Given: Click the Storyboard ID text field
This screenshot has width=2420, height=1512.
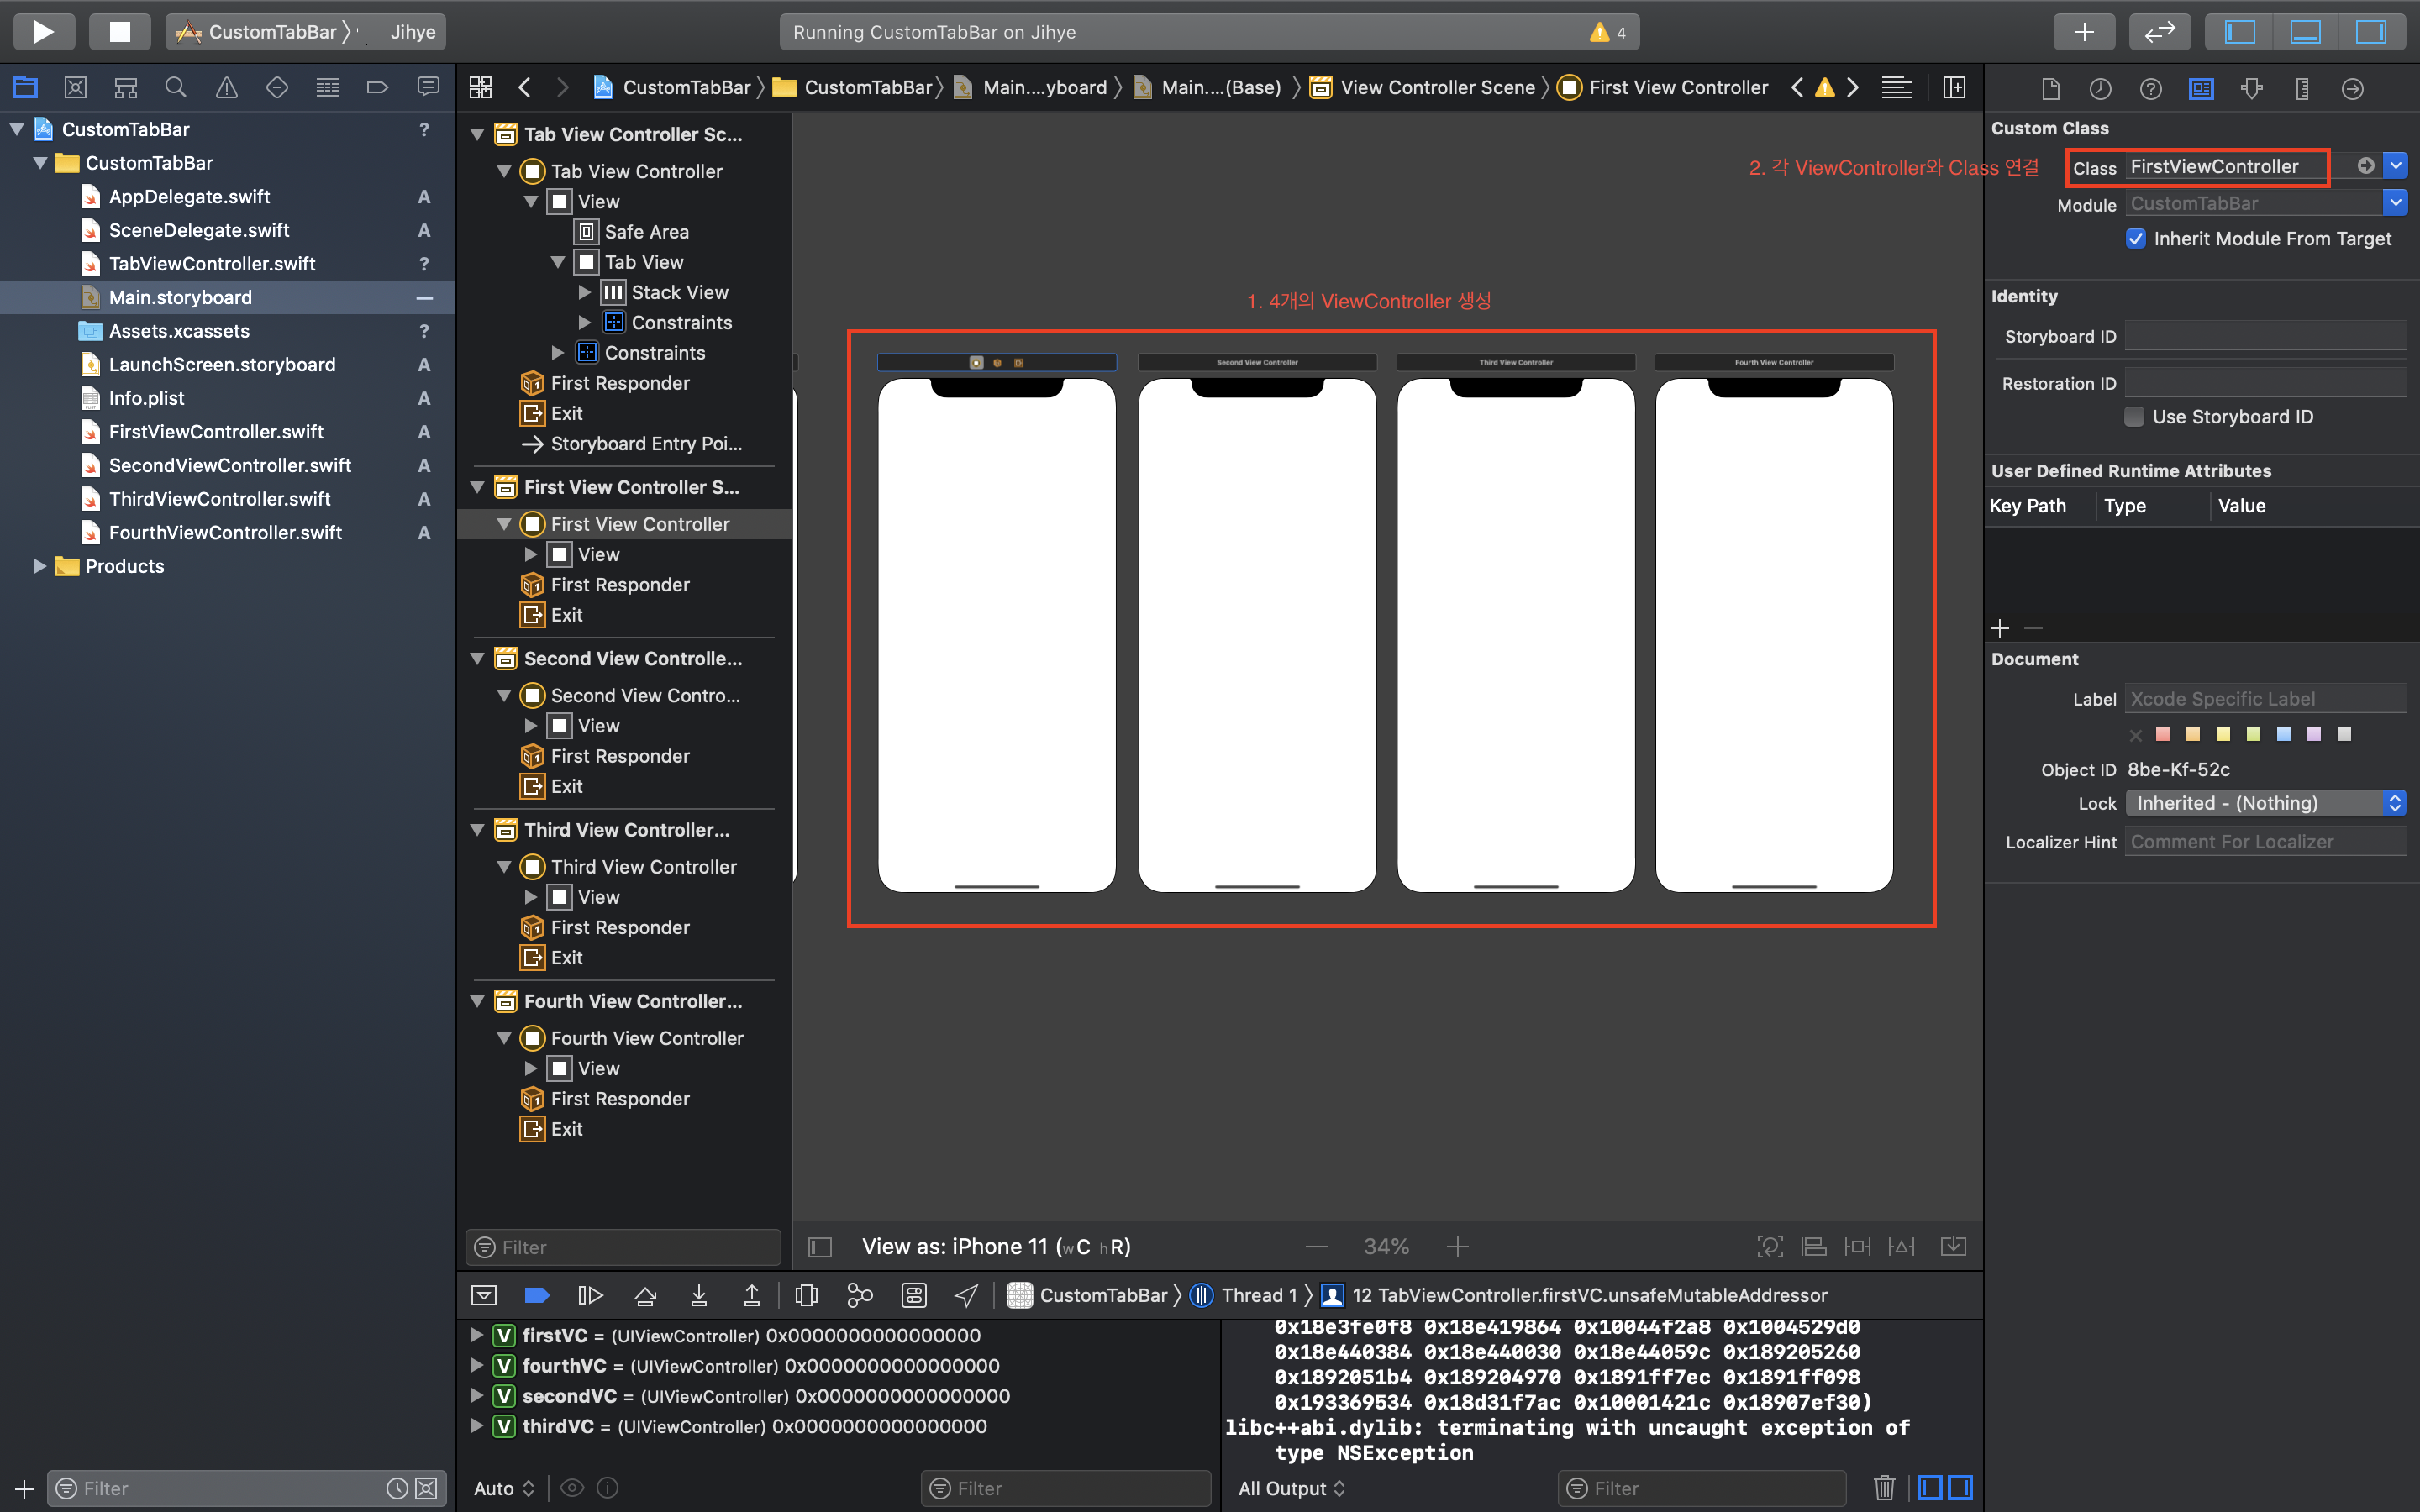Looking at the screenshot, I should coord(2265,337).
